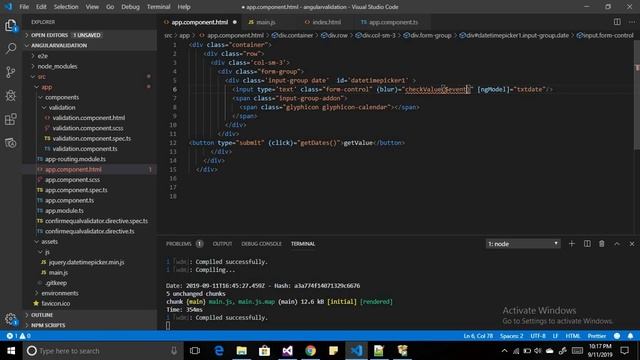Maximize the terminal panel with the caret
640x360 pixels.
[x=617, y=244]
